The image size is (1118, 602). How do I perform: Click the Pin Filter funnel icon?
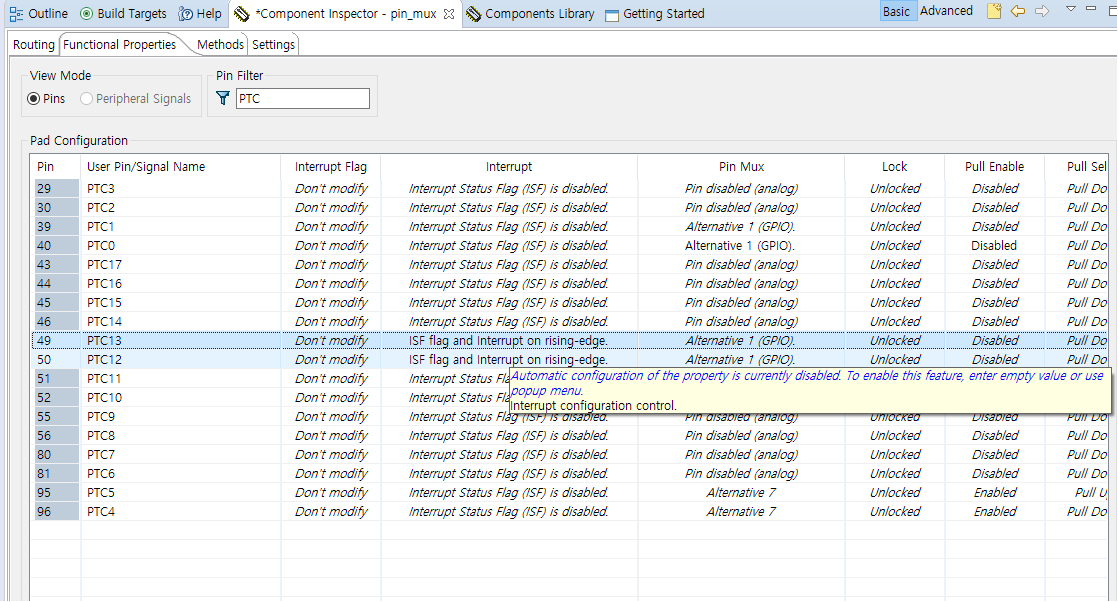click(x=222, y=96)
